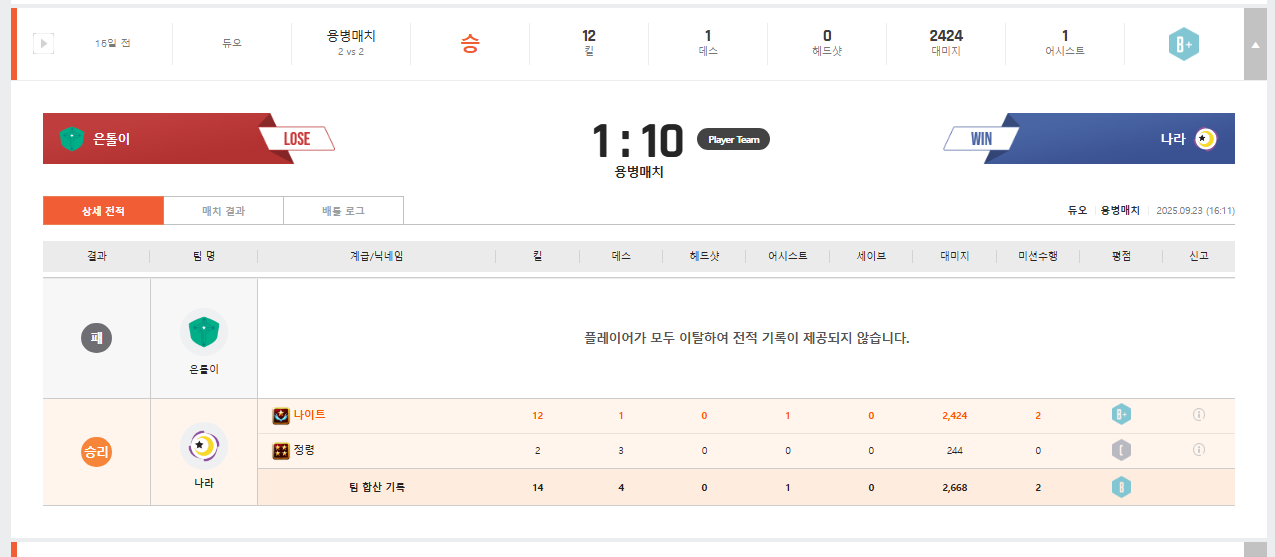Select the 상세 전적 tab
The image size is (1275, 557).
coord(103,211)
